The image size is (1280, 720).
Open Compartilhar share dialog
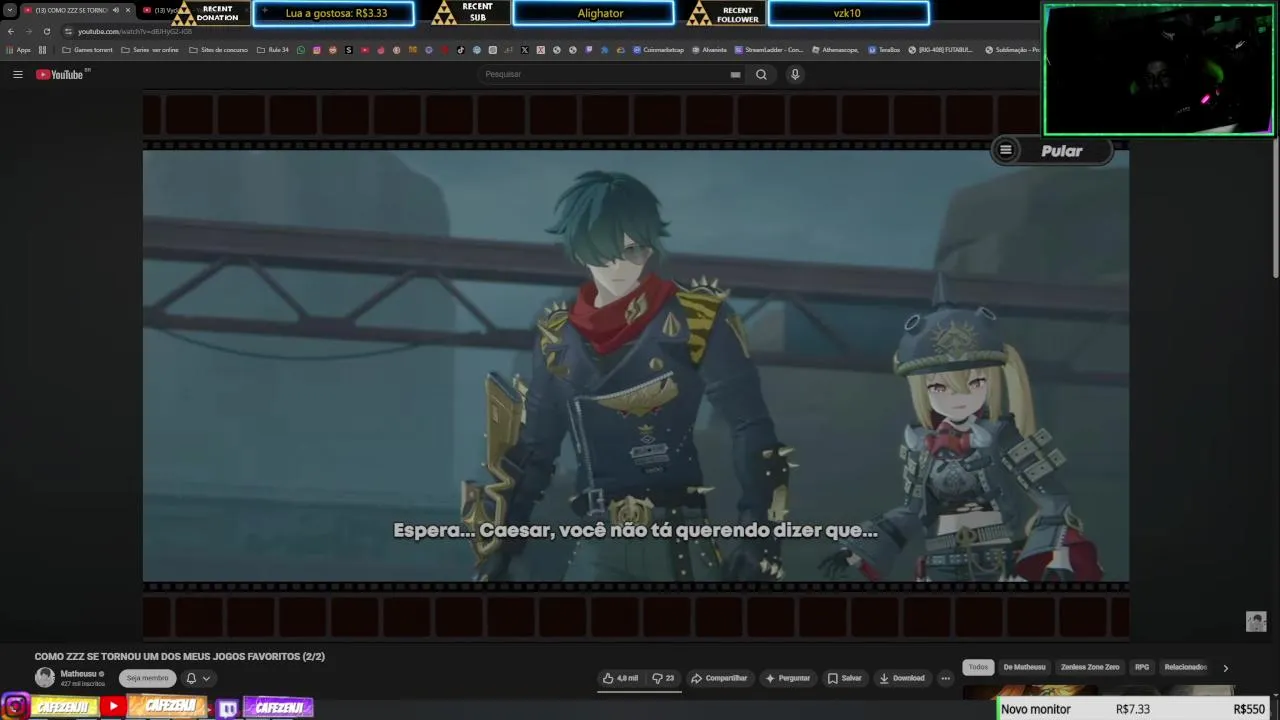pyautogui.click(x=719, y=678)
